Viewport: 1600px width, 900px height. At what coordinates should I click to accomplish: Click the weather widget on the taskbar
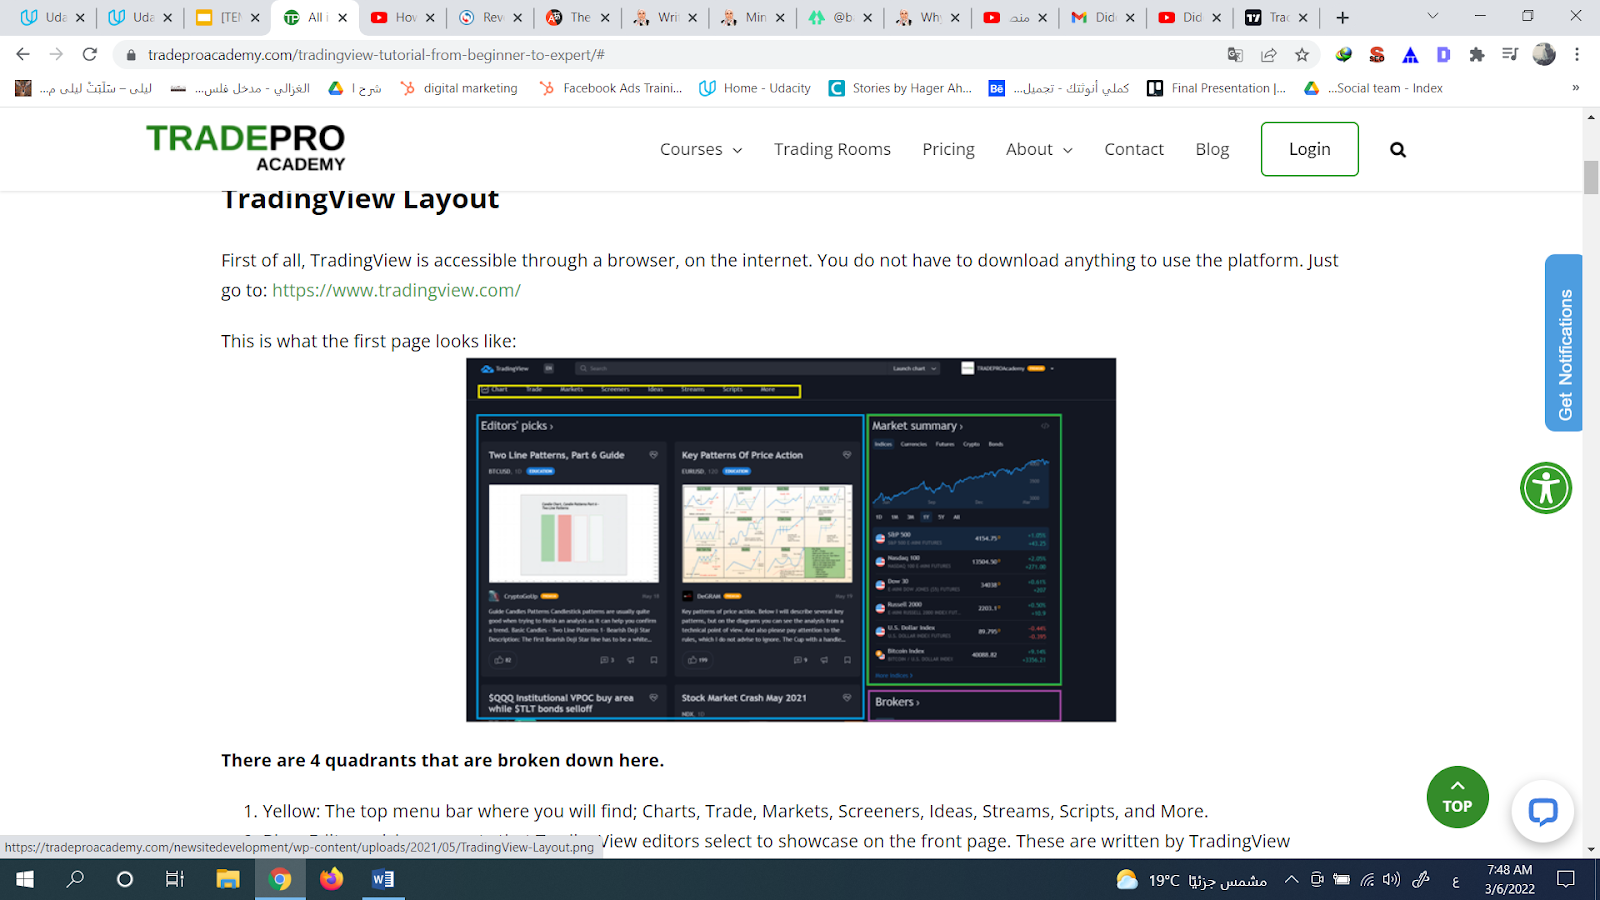tap(1192, 880)
